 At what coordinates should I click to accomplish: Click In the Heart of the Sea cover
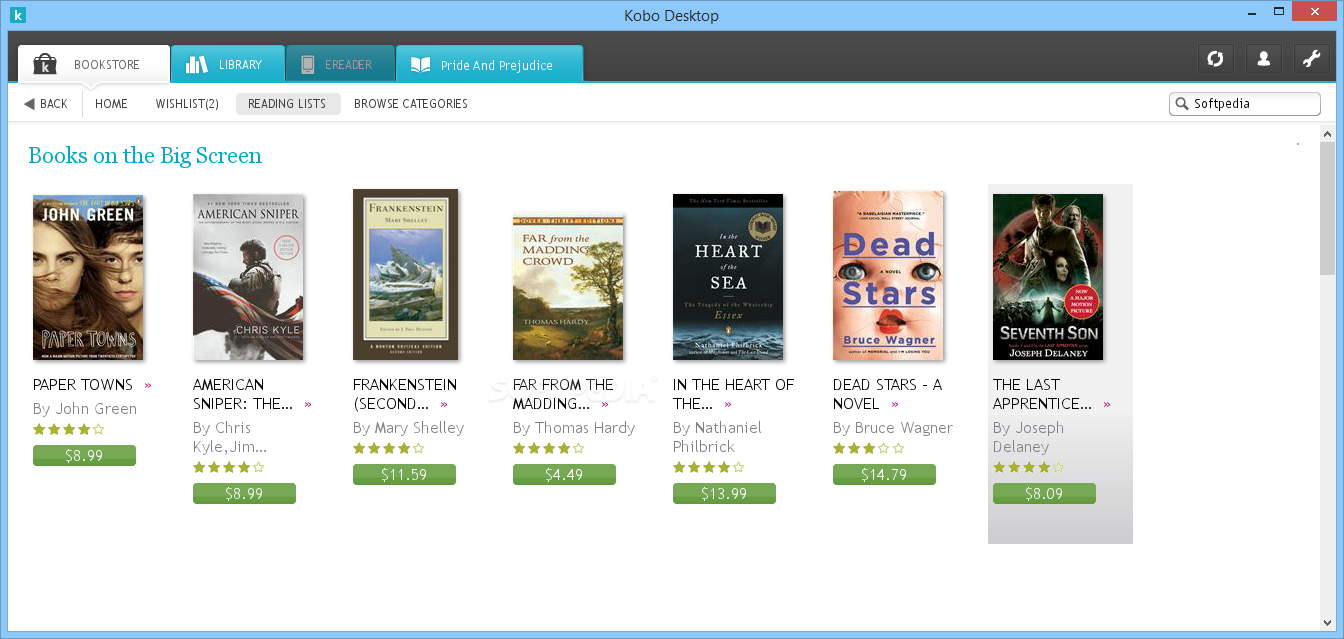728,277
